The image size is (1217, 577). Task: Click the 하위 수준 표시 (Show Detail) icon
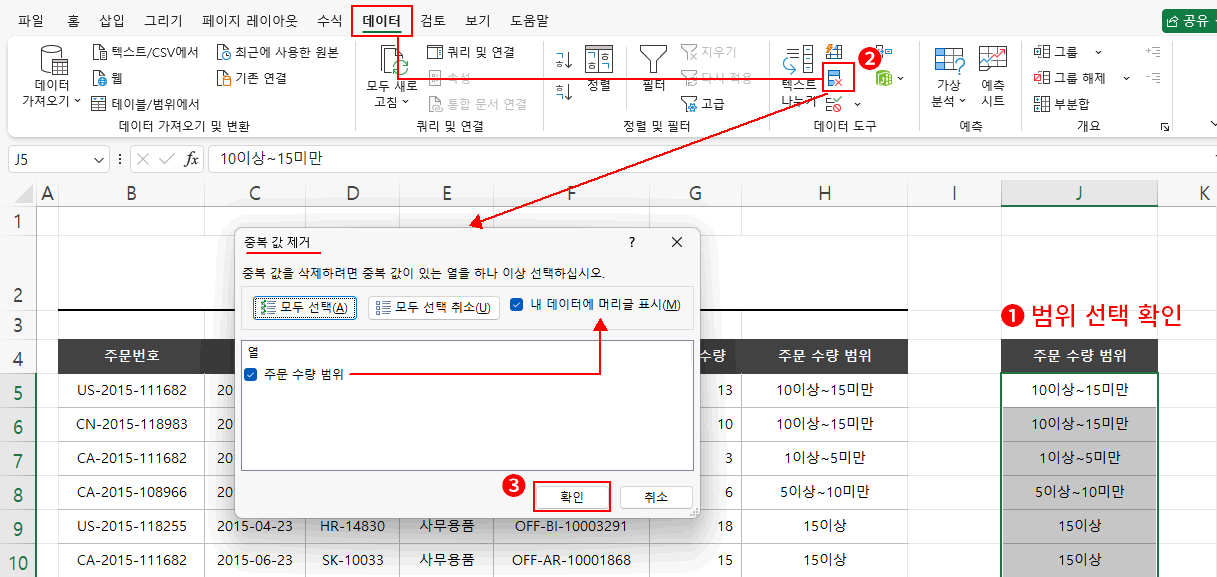1153,52
